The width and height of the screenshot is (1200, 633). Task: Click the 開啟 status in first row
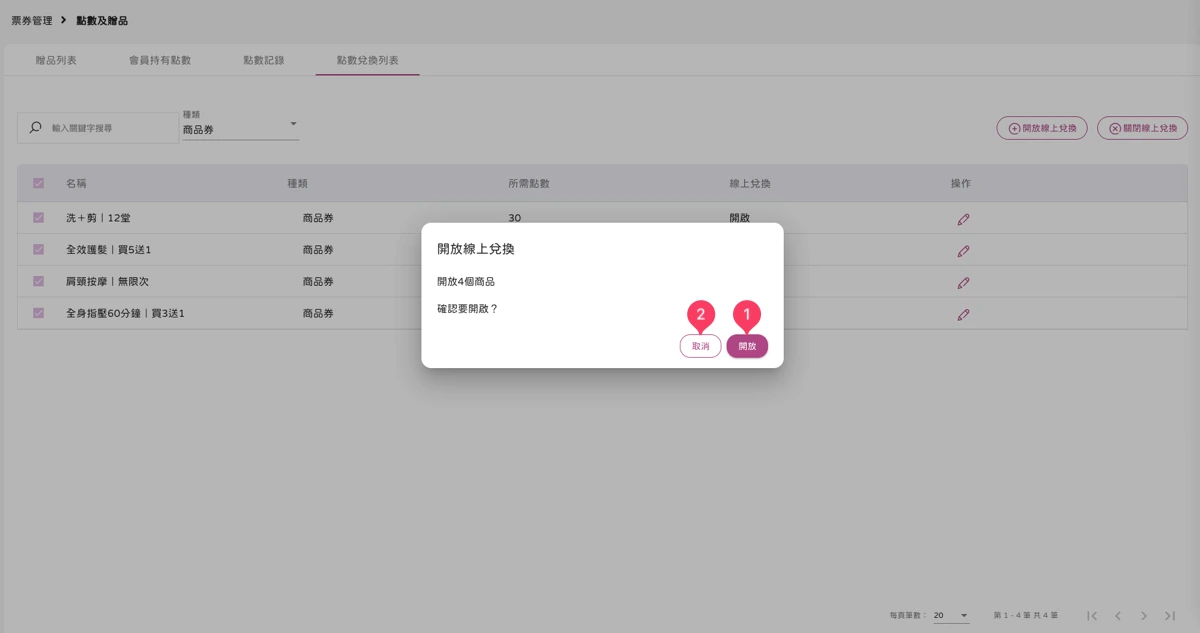click(739, 217)
